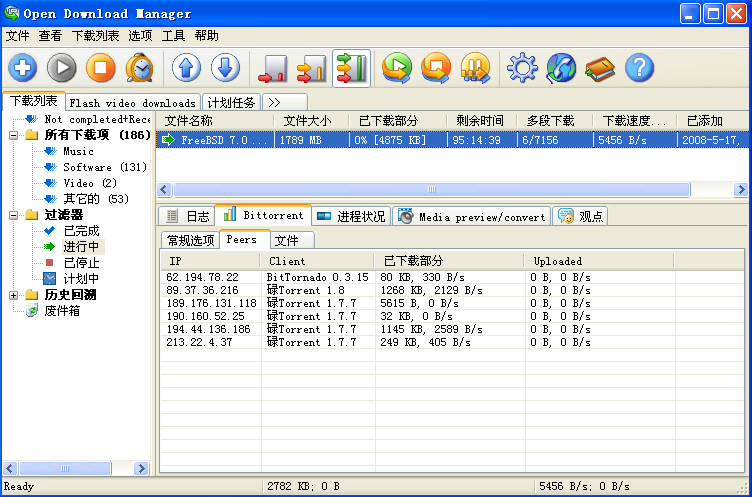Toggle heavy traffic usage mode
Screen dimensions: 752x497
coord(351,68)
